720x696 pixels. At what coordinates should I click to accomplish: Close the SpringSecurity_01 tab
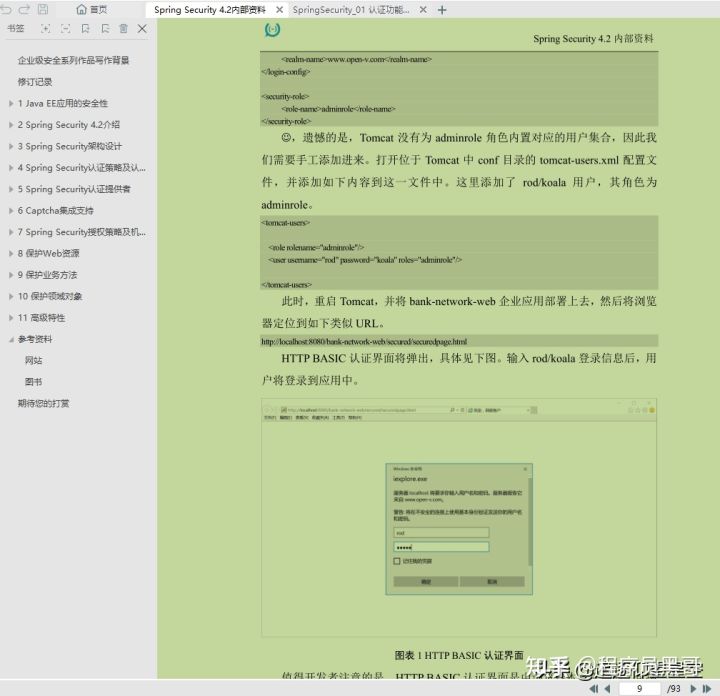point(423,10)
